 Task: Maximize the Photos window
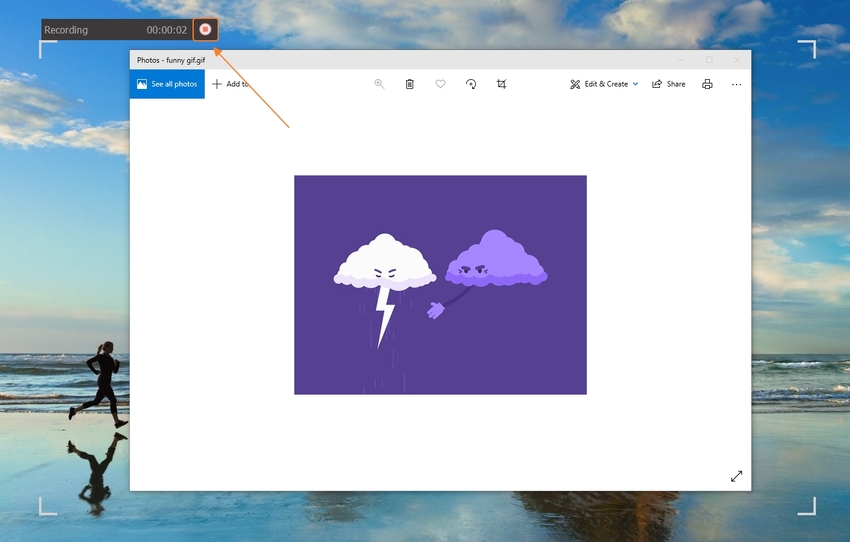coord(709,60)
